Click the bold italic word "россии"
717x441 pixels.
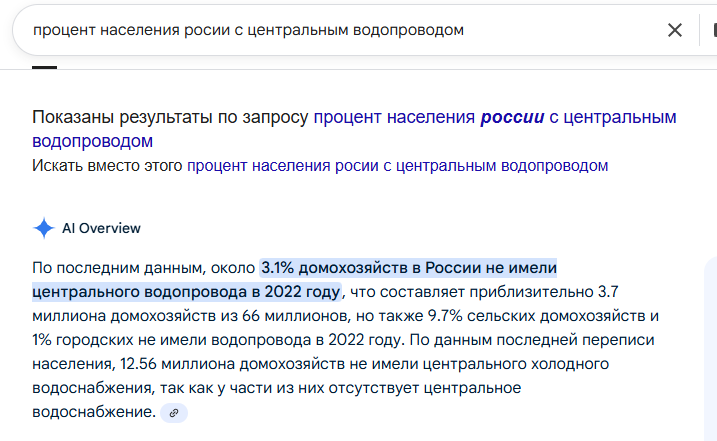pos(512,117)
